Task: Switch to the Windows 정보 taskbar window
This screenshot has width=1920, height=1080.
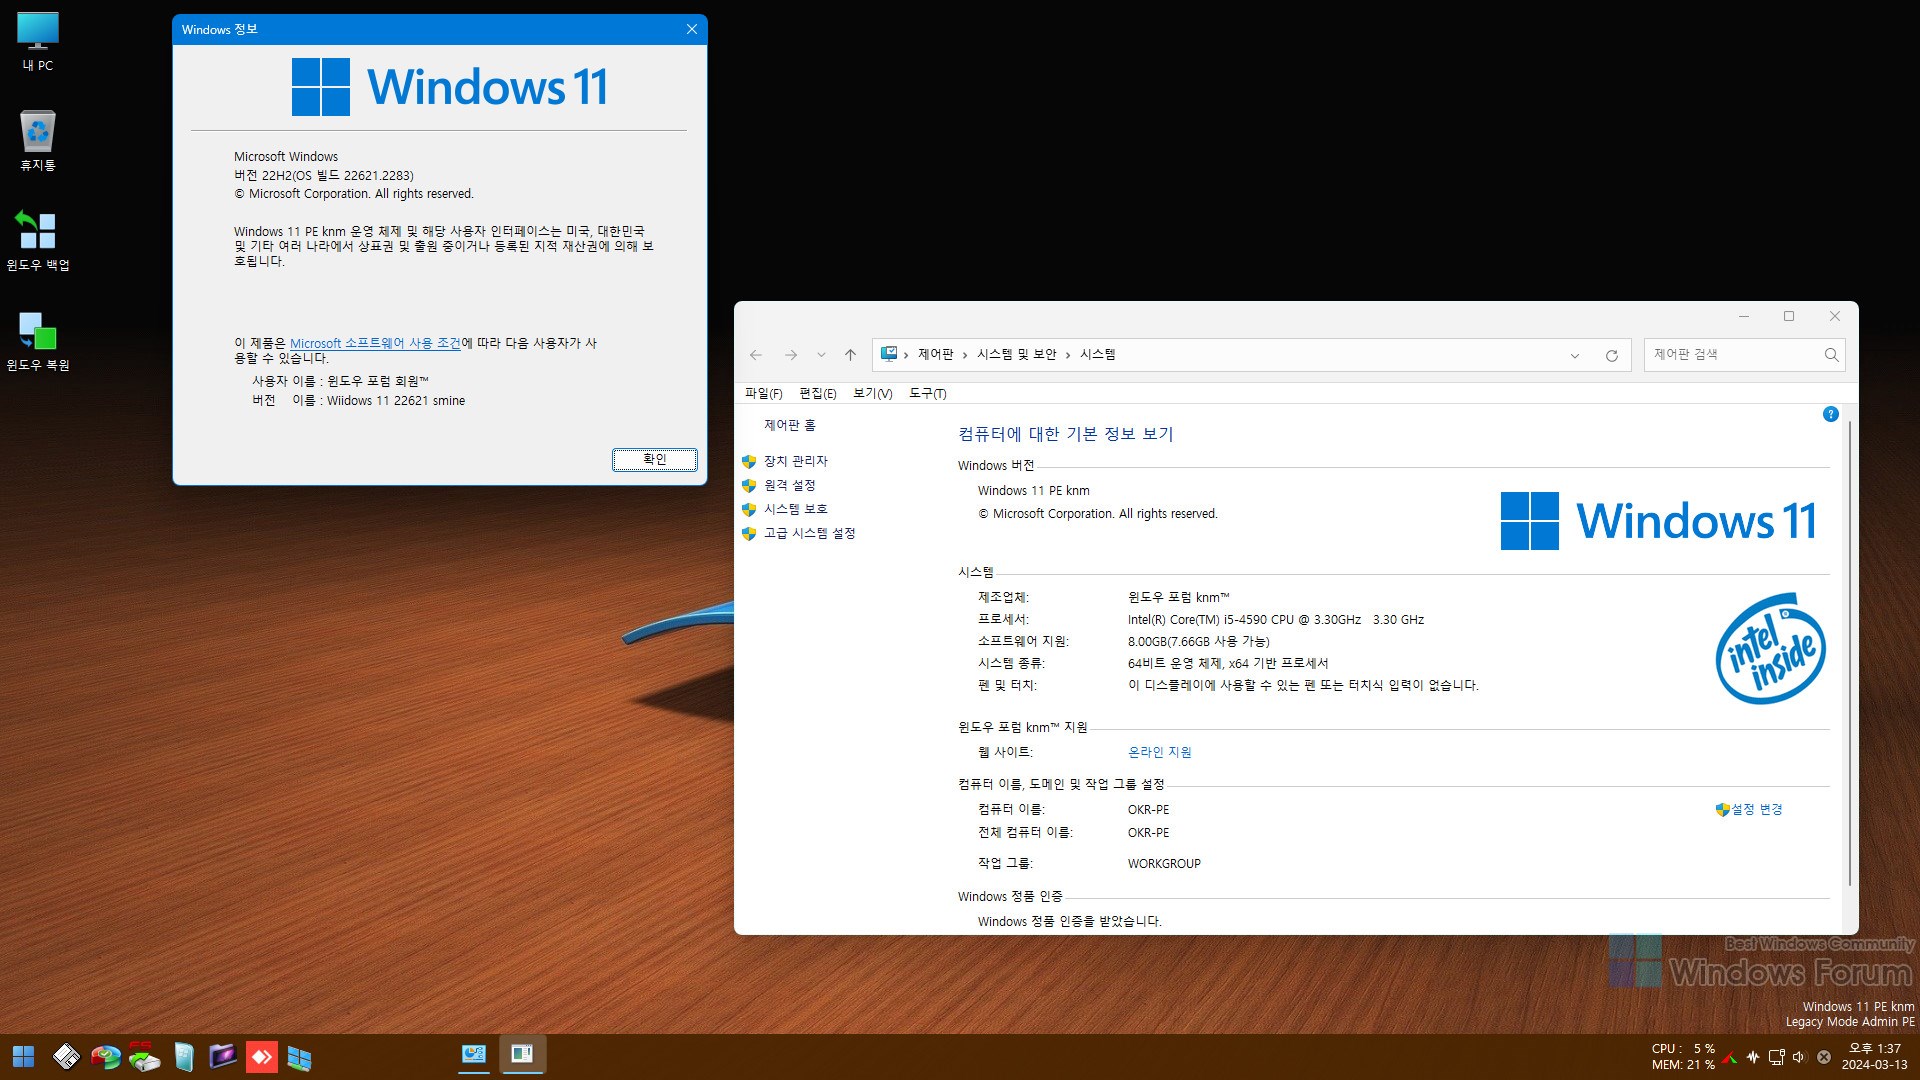Action: point(522,1054)
